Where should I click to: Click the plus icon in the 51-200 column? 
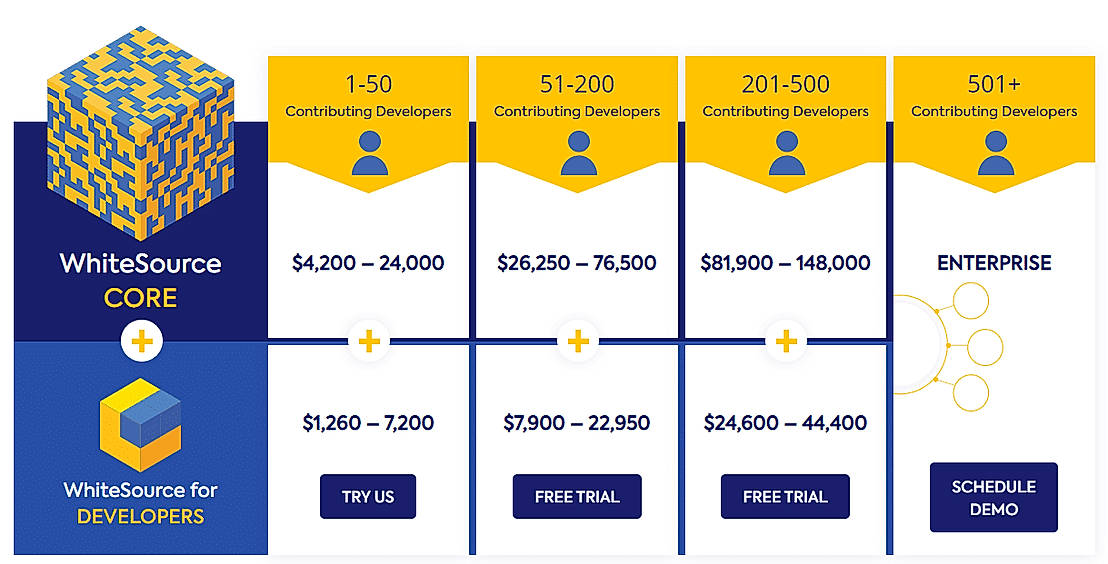577,343
